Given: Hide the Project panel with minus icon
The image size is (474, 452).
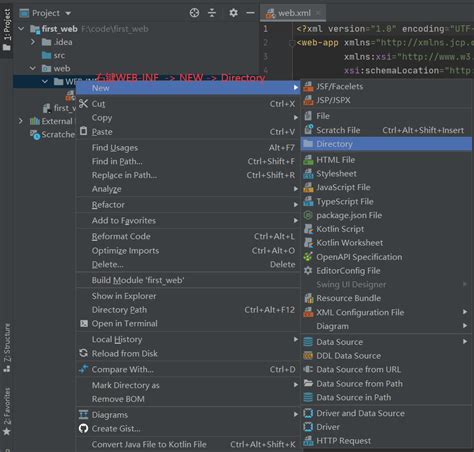Looking at the screenshot, I should [250, 13].
